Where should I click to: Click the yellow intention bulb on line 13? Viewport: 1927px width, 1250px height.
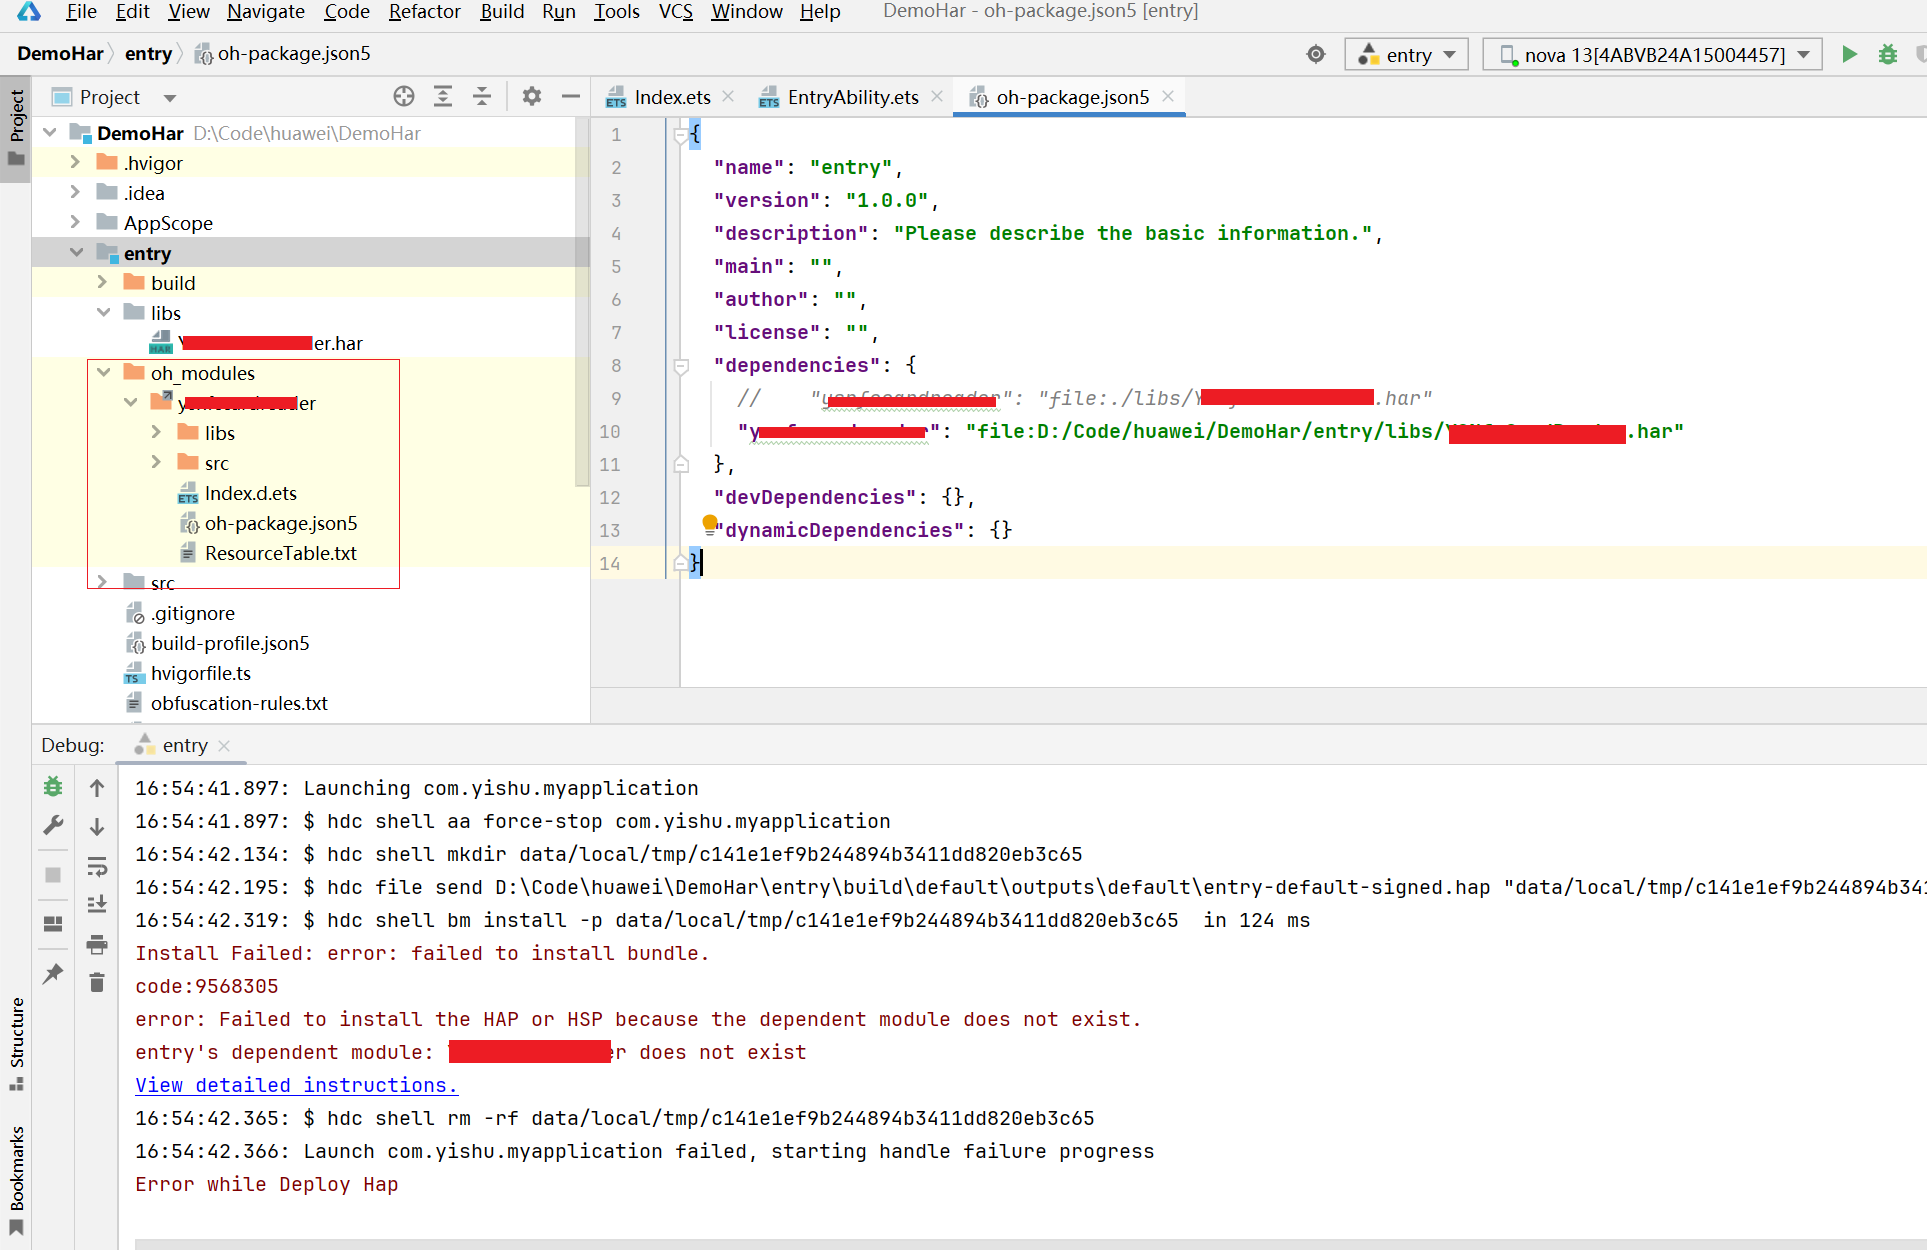710,523
